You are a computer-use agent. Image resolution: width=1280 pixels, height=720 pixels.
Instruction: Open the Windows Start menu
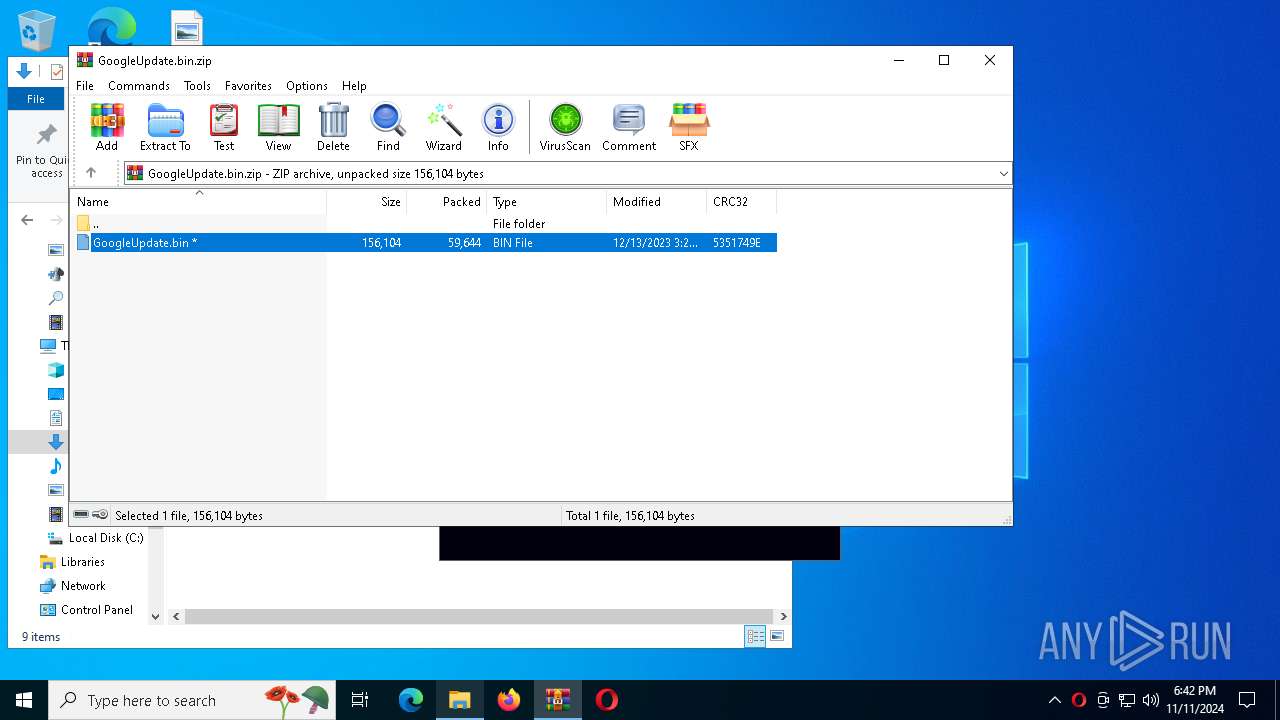click(24, 700)
